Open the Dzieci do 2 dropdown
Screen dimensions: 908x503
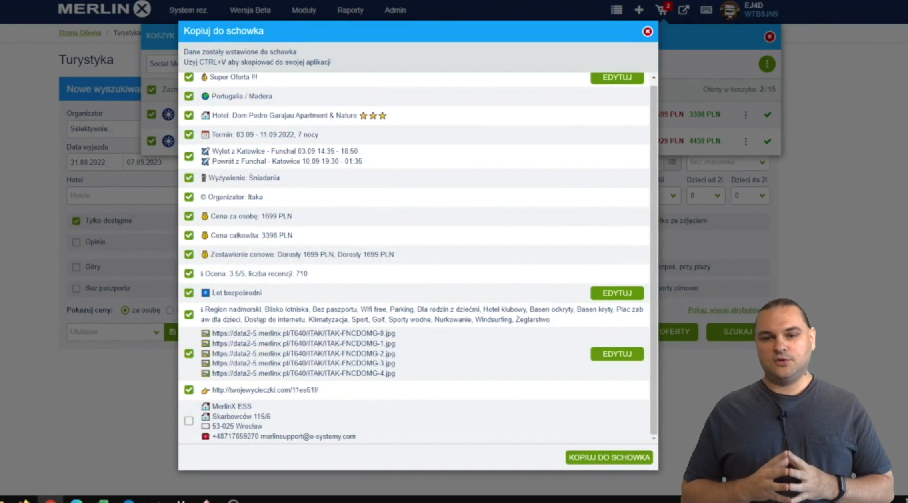[x=749, y=196]
